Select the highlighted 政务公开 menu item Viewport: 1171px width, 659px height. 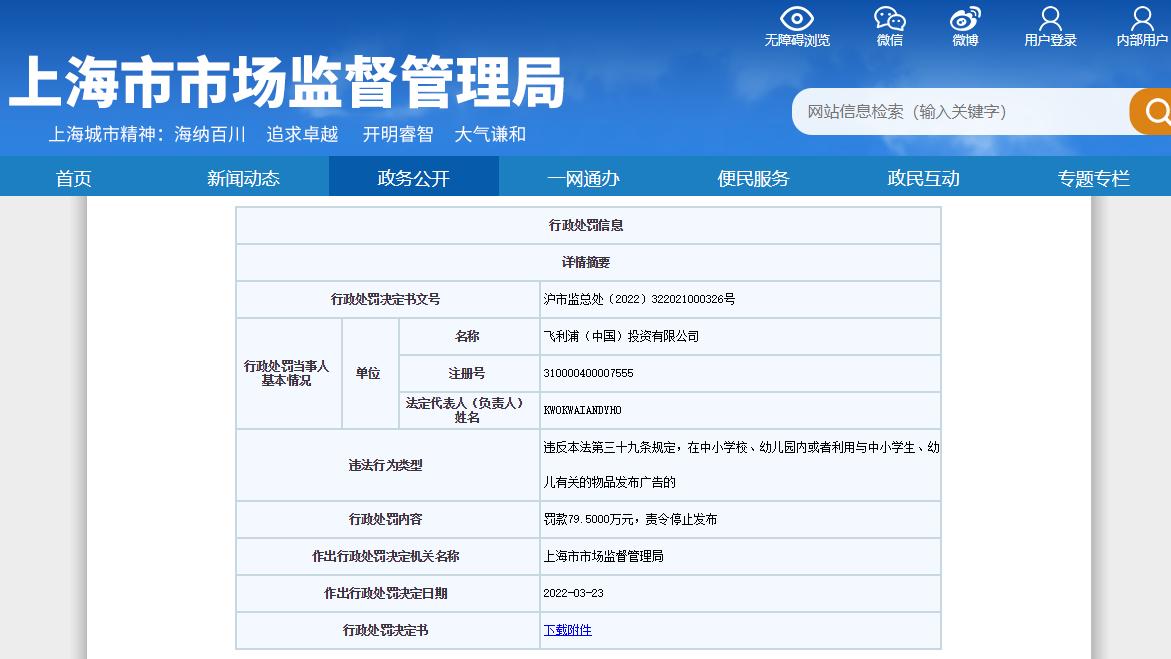point(413,177)
